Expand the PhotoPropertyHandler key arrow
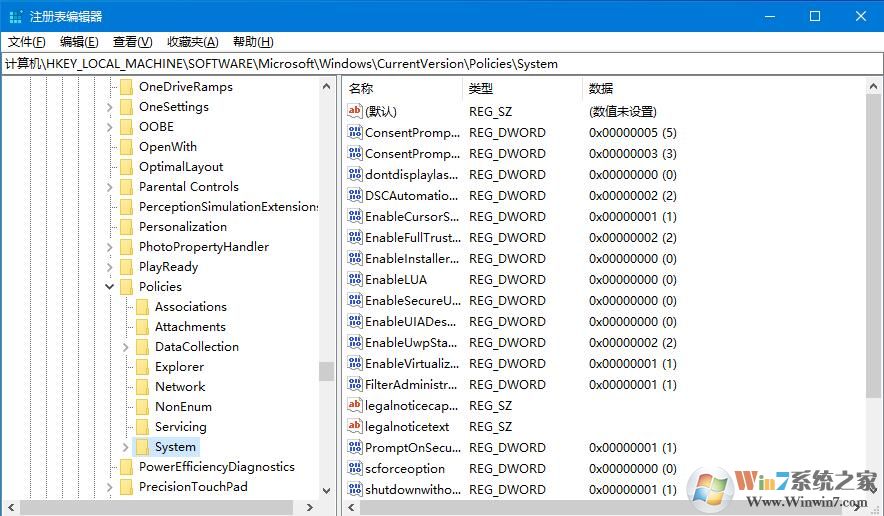The width and height of the screenshot is (884, 516). pos(109,247)
